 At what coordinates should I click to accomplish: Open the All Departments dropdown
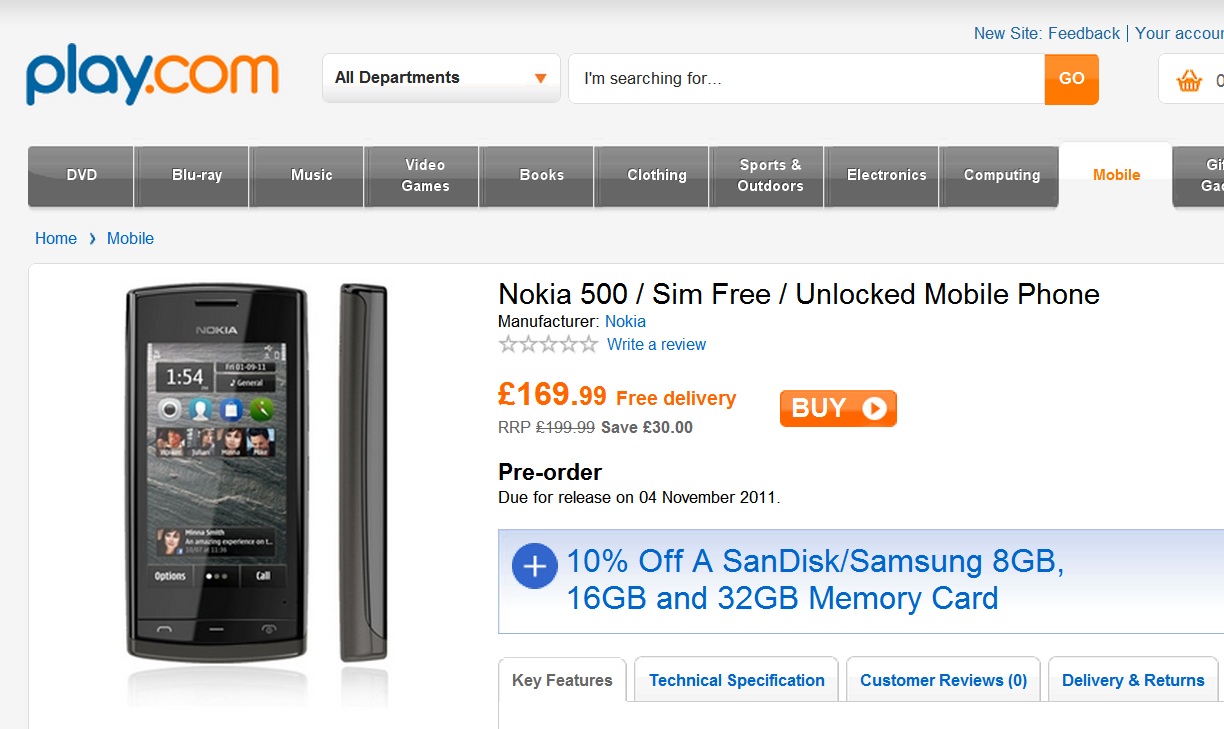(x=441, y=78)
